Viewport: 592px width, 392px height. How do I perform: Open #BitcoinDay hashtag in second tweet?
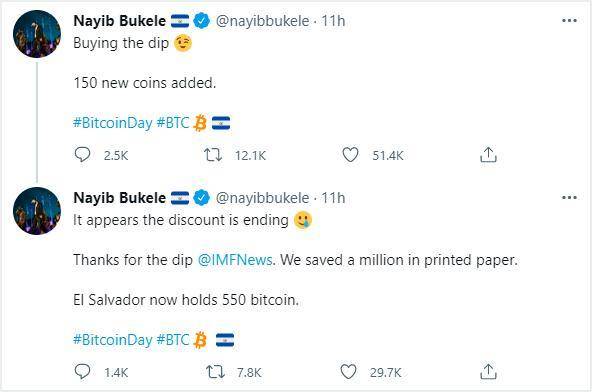tap(113, 340)
